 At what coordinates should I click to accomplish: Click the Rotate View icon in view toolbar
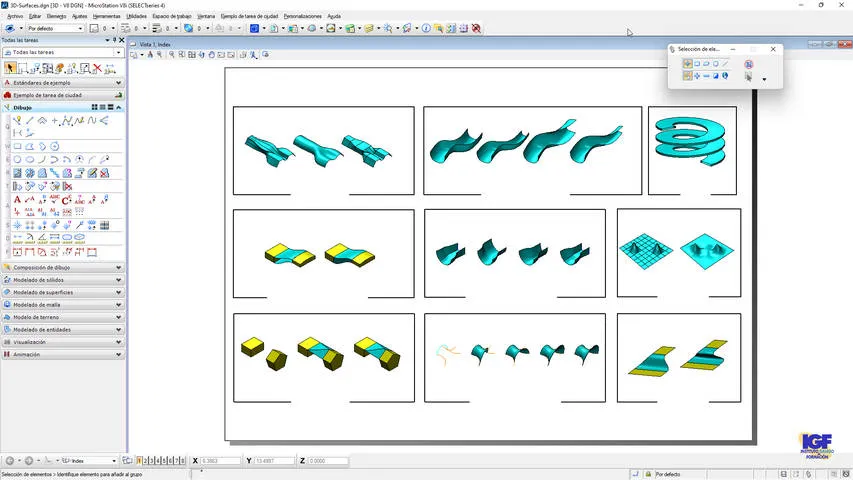click(x=201, y=54)
